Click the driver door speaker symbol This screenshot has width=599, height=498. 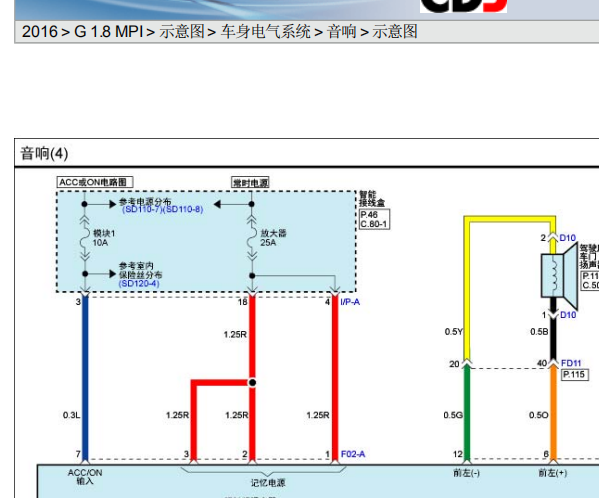(559, 276)
